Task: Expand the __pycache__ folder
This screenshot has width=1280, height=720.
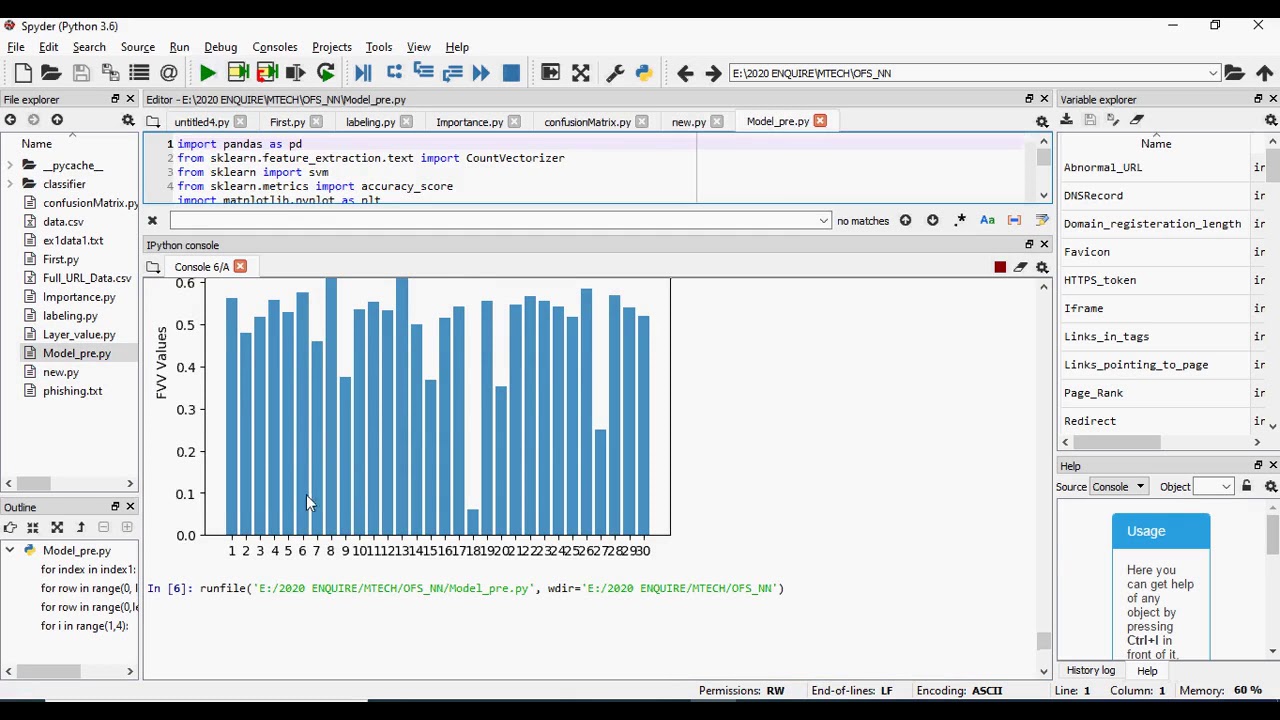Action: pos(10,165)
